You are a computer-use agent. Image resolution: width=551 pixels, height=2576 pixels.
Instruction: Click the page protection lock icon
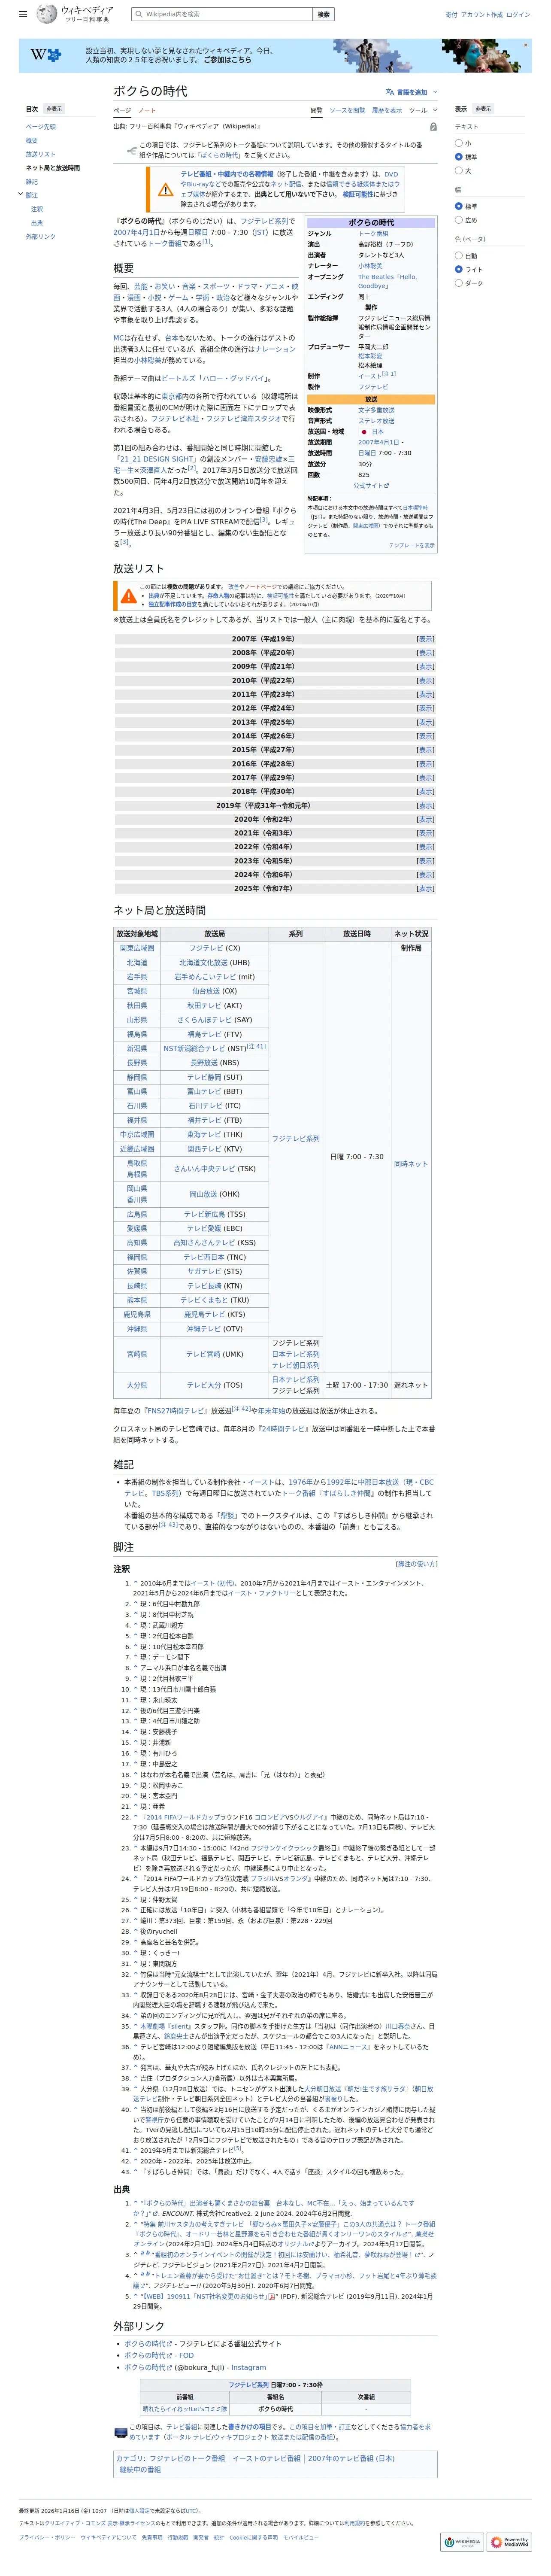pyautogui.click(x=433, y=127)
